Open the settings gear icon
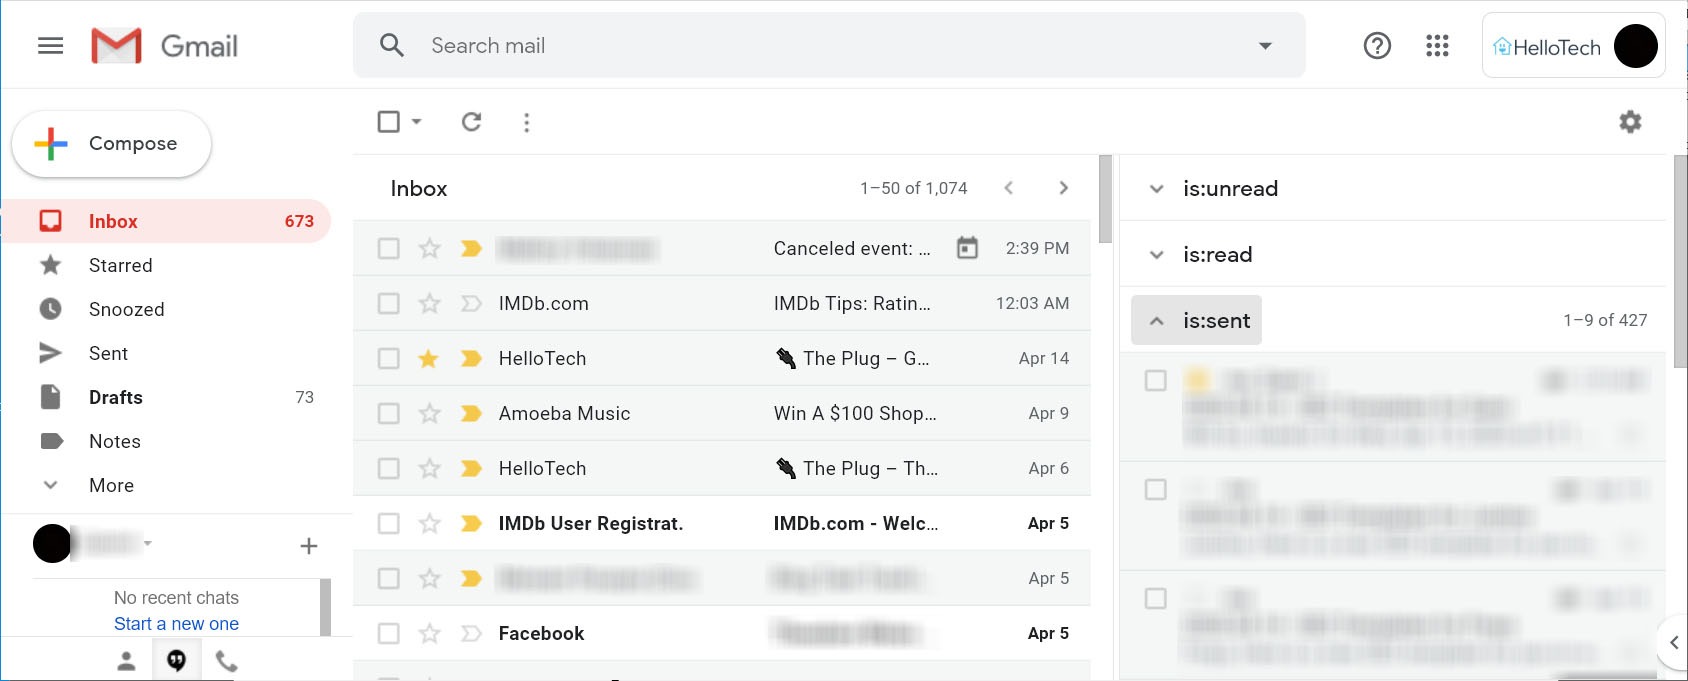1688x681 pixels. tap(1630, 122)
